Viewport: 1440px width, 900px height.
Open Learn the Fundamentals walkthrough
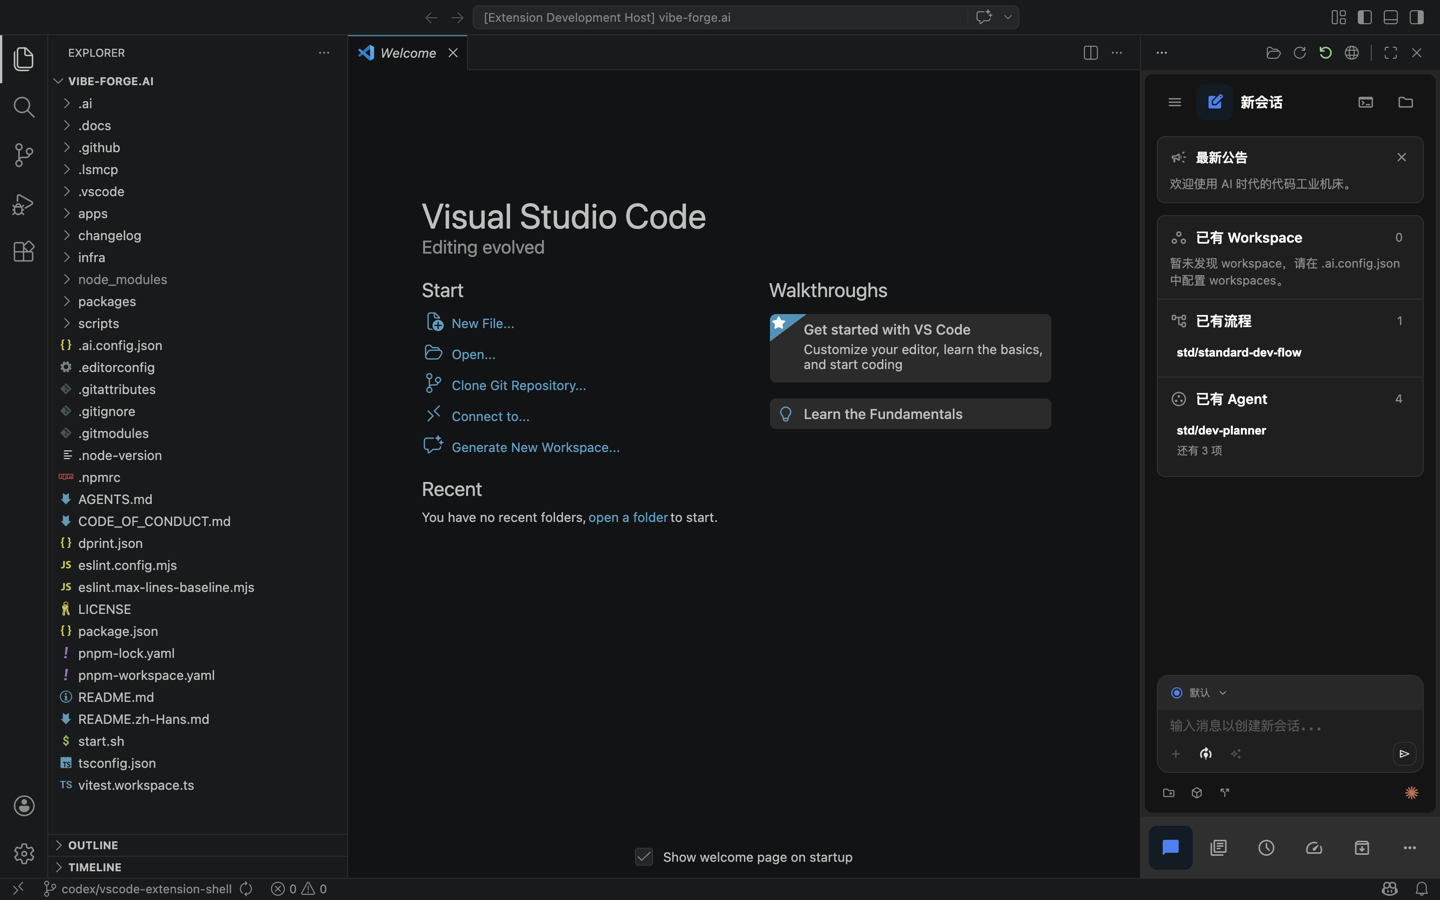910,414
